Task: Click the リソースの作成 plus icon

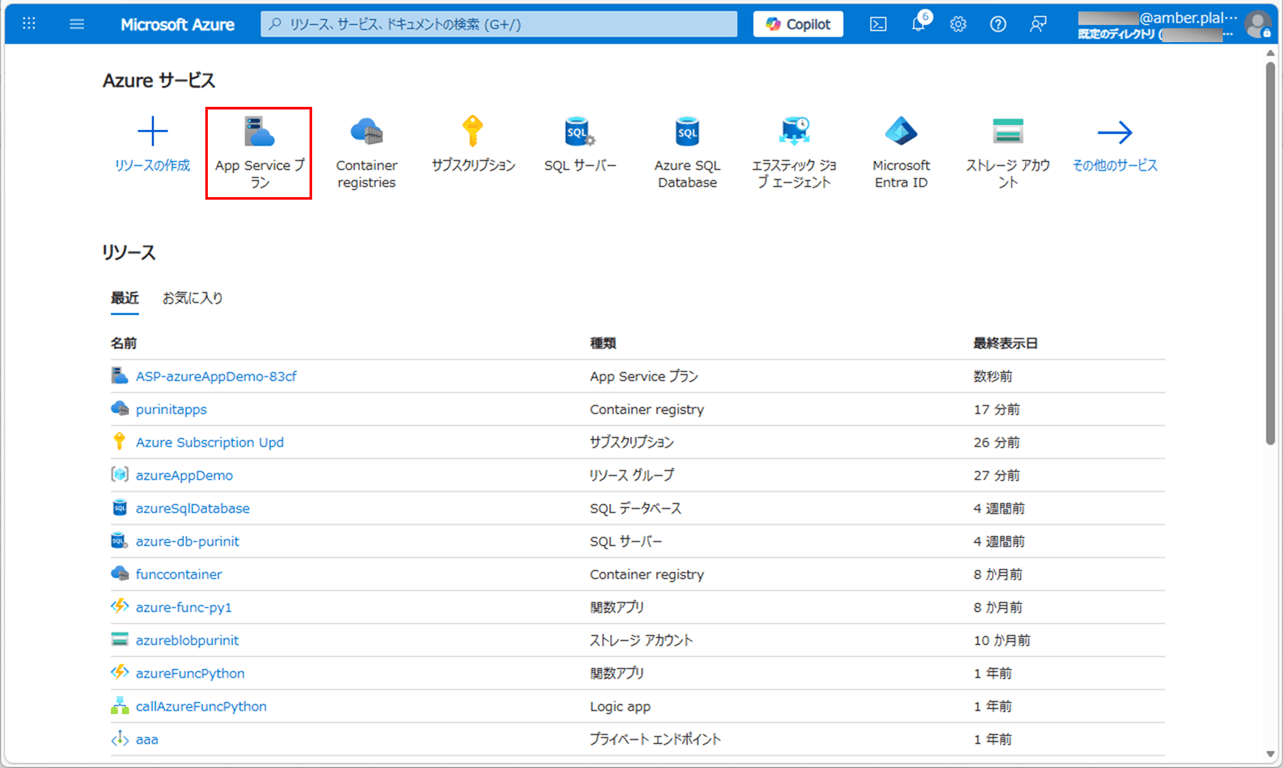Action: (152, 132)
